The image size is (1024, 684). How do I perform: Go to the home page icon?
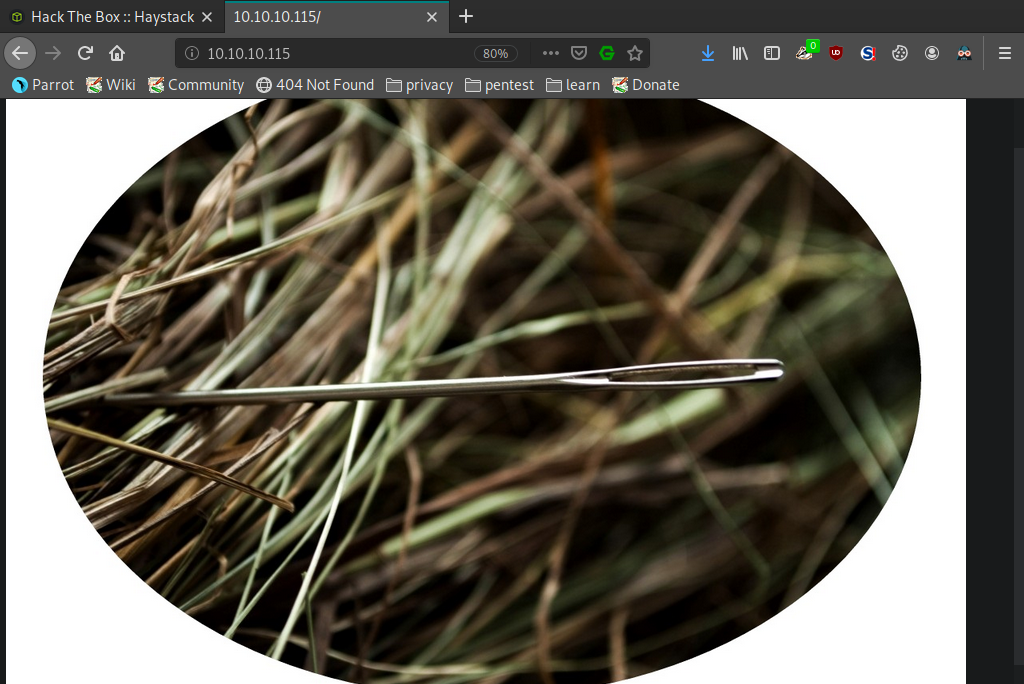pos(117,53)
